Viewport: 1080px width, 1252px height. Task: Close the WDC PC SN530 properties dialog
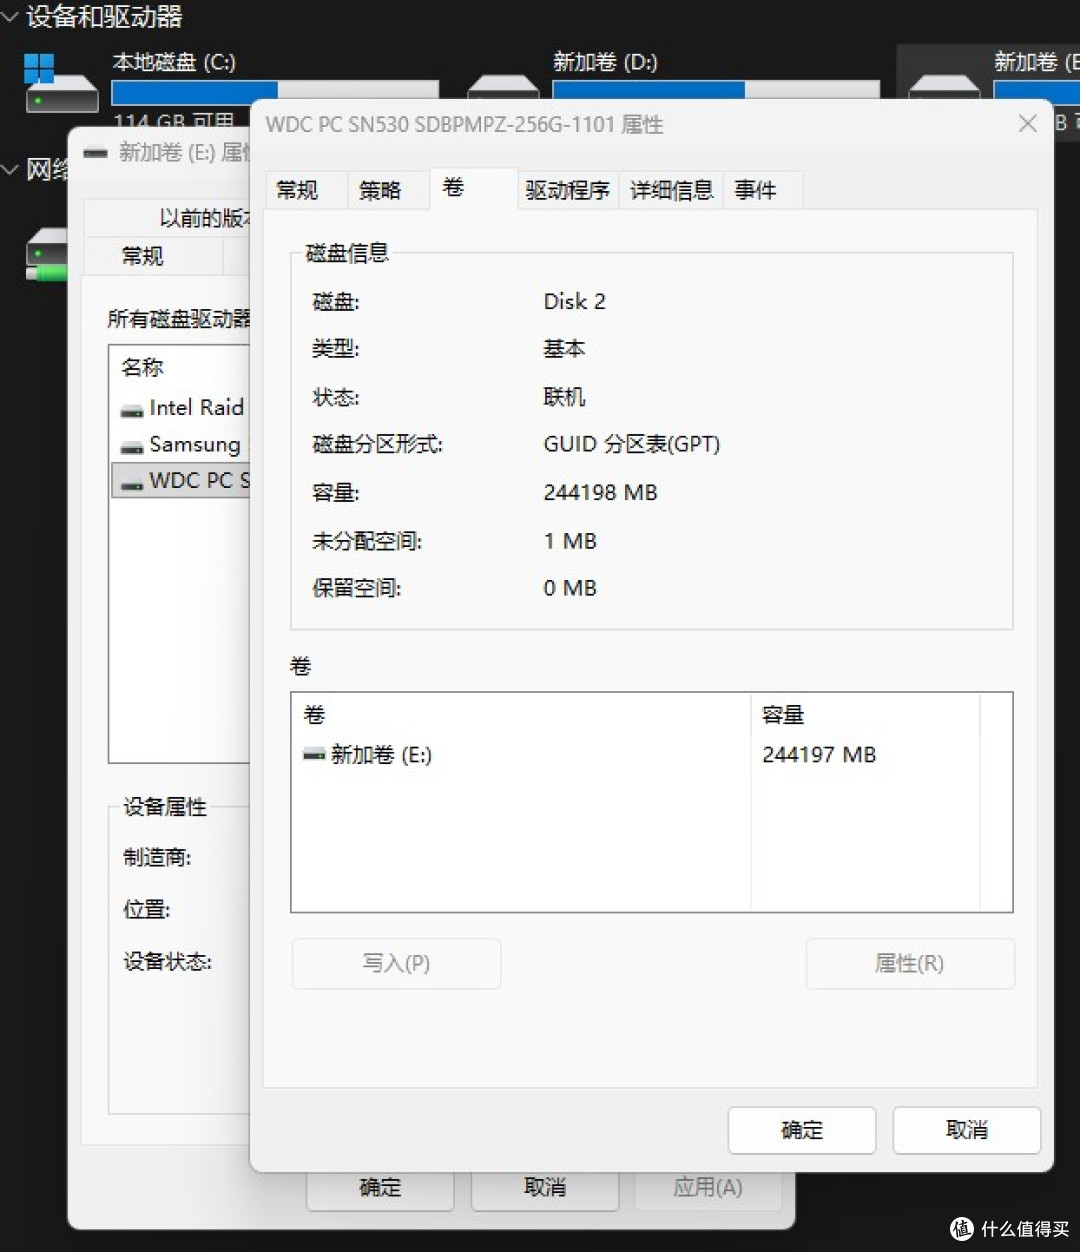coord(1028,124)
